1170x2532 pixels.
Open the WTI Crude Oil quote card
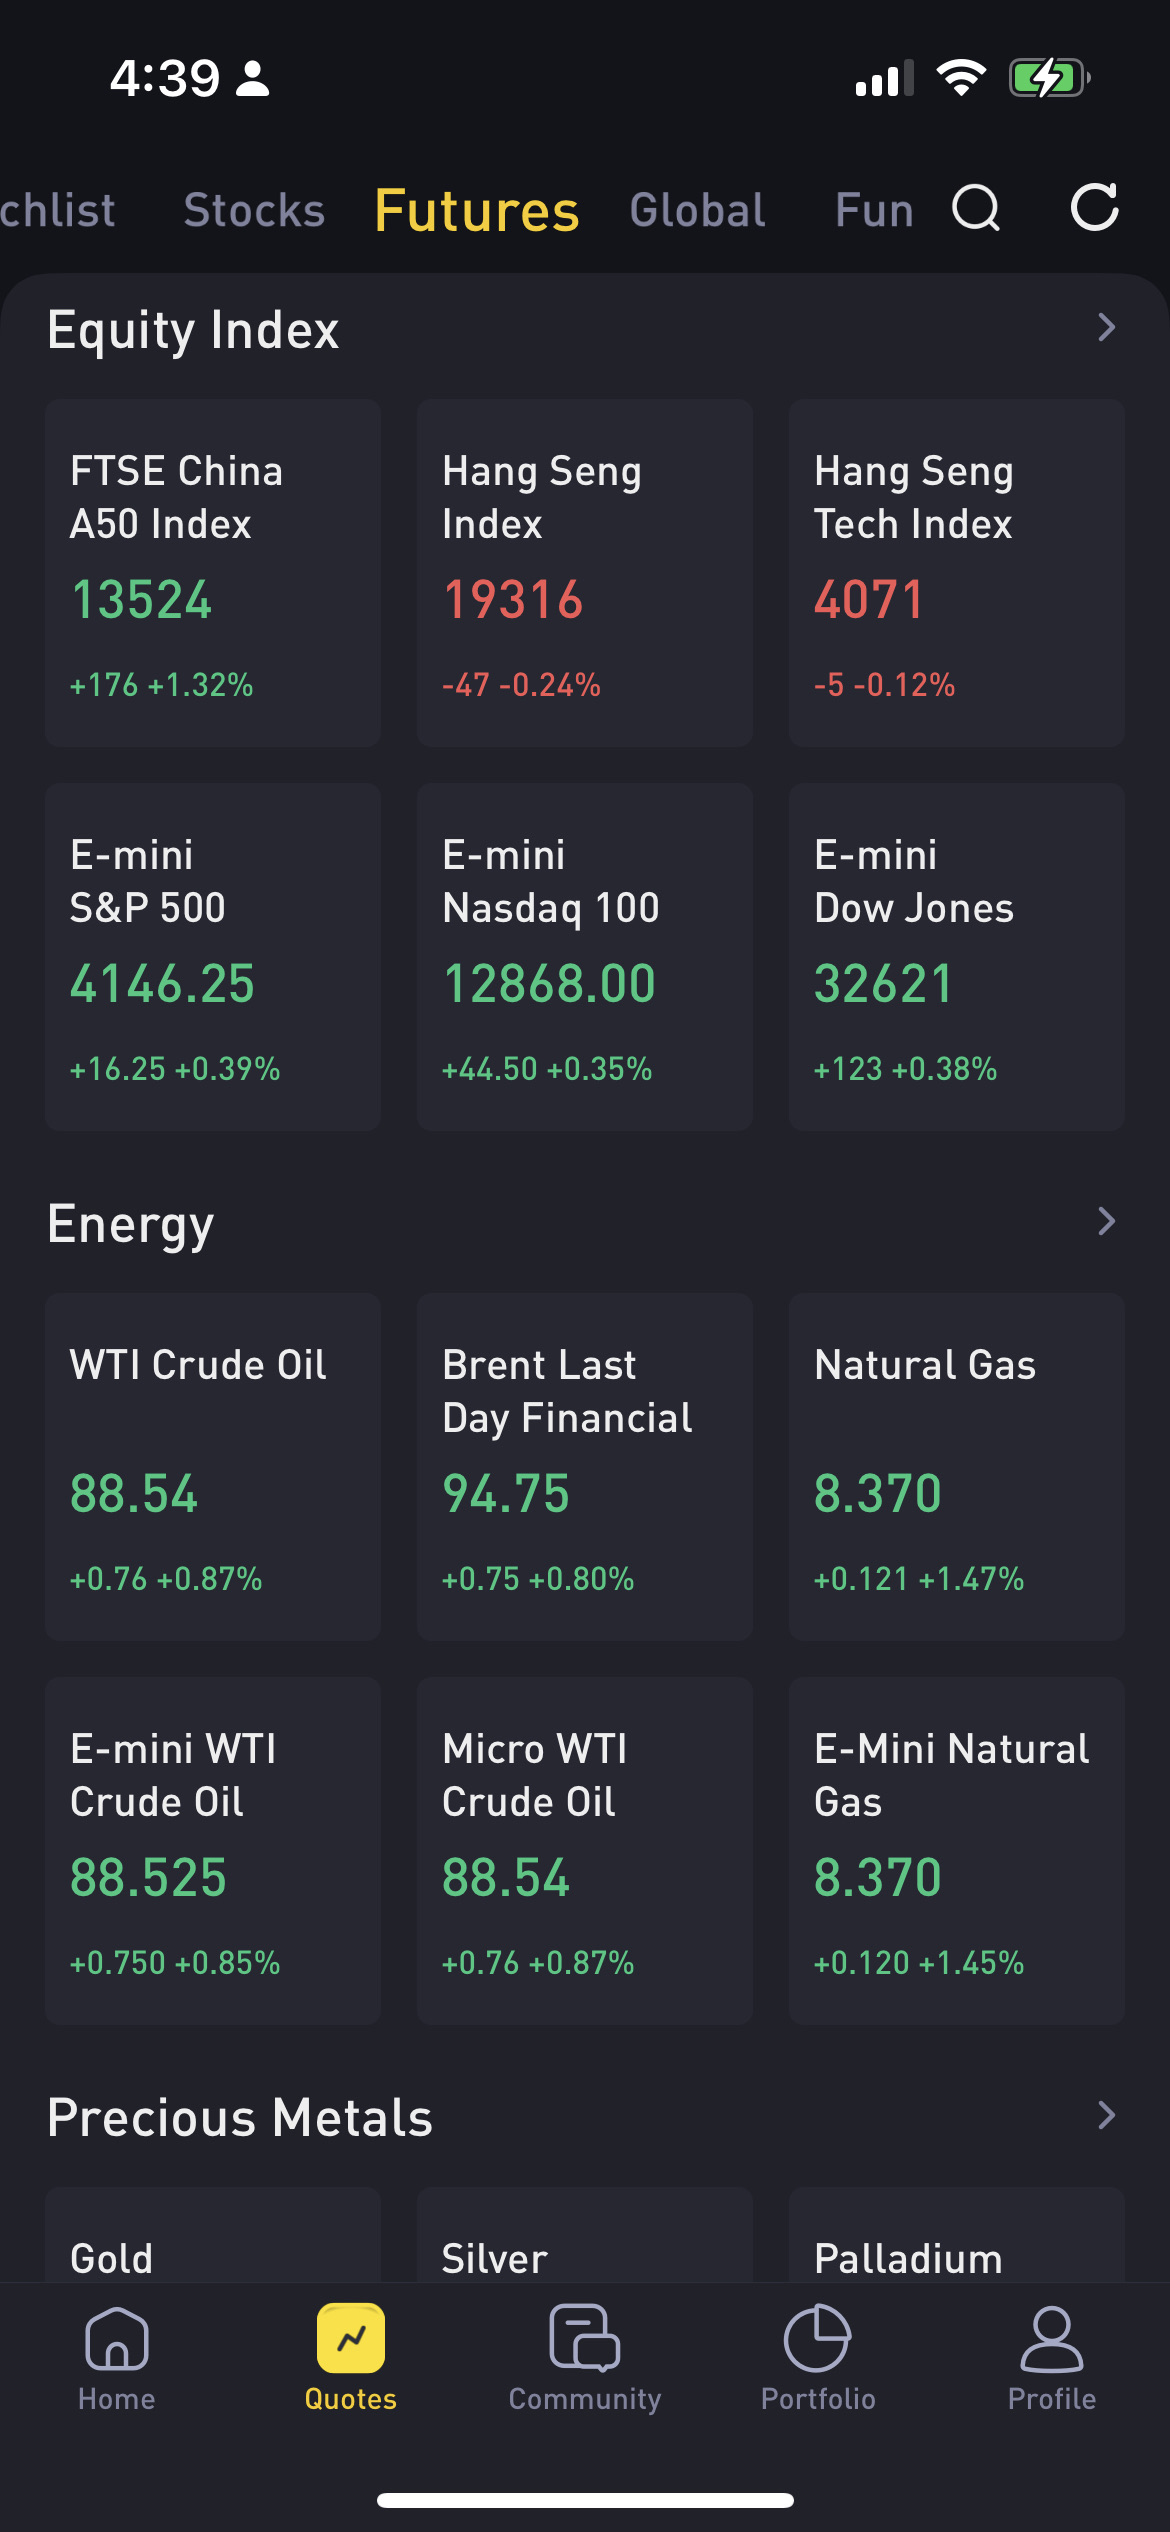pos(213,1467)
